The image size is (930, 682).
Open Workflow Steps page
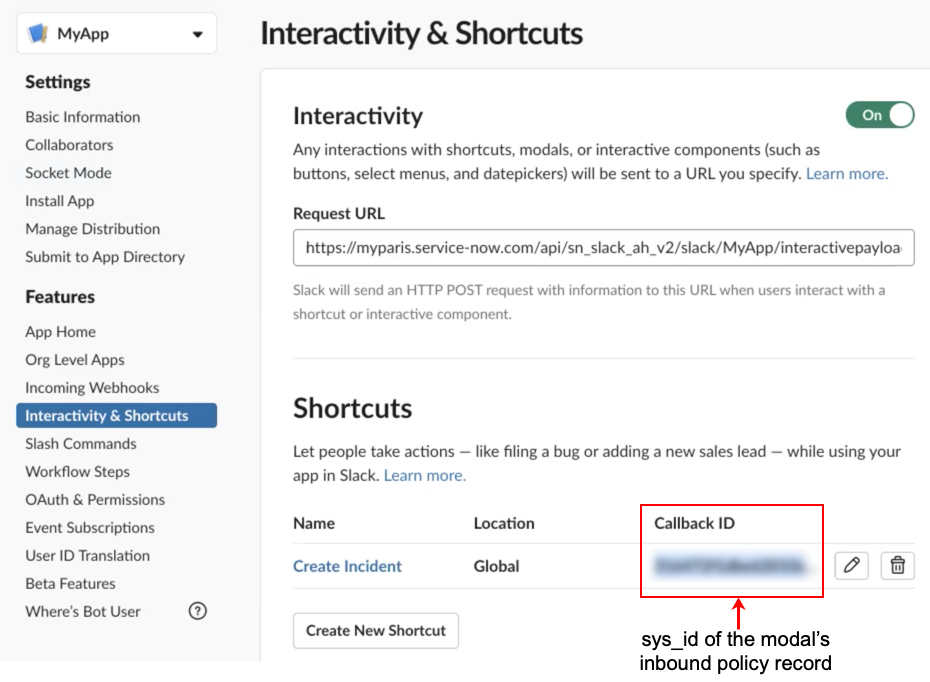(x=77, y=471)
